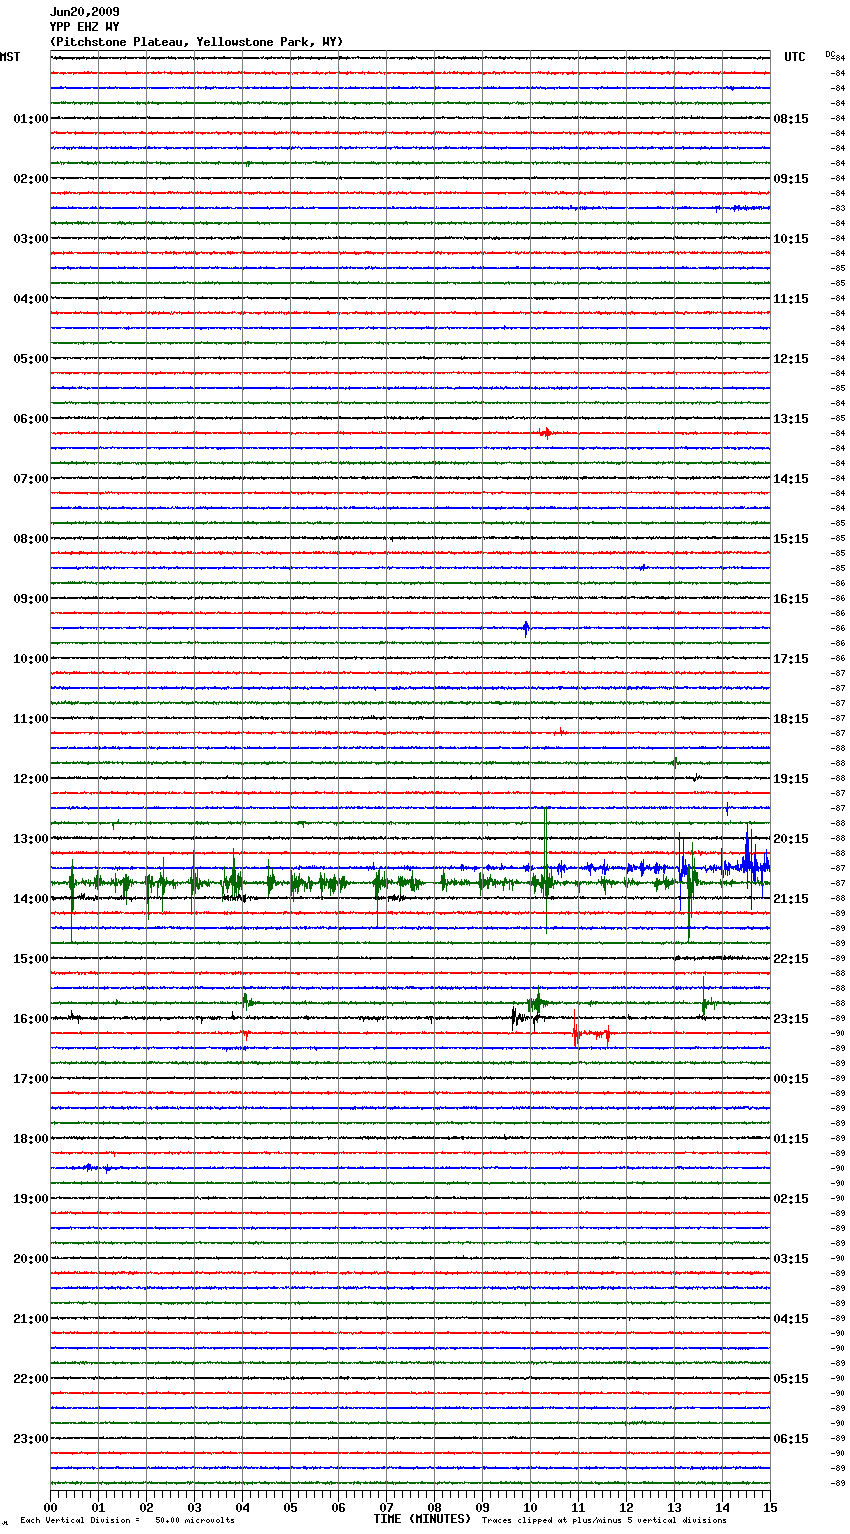Image resolution: width=850 pixels, height=1534 pixels.
Task: Select the 17:00 MST row label
Action: point(31,1079)
